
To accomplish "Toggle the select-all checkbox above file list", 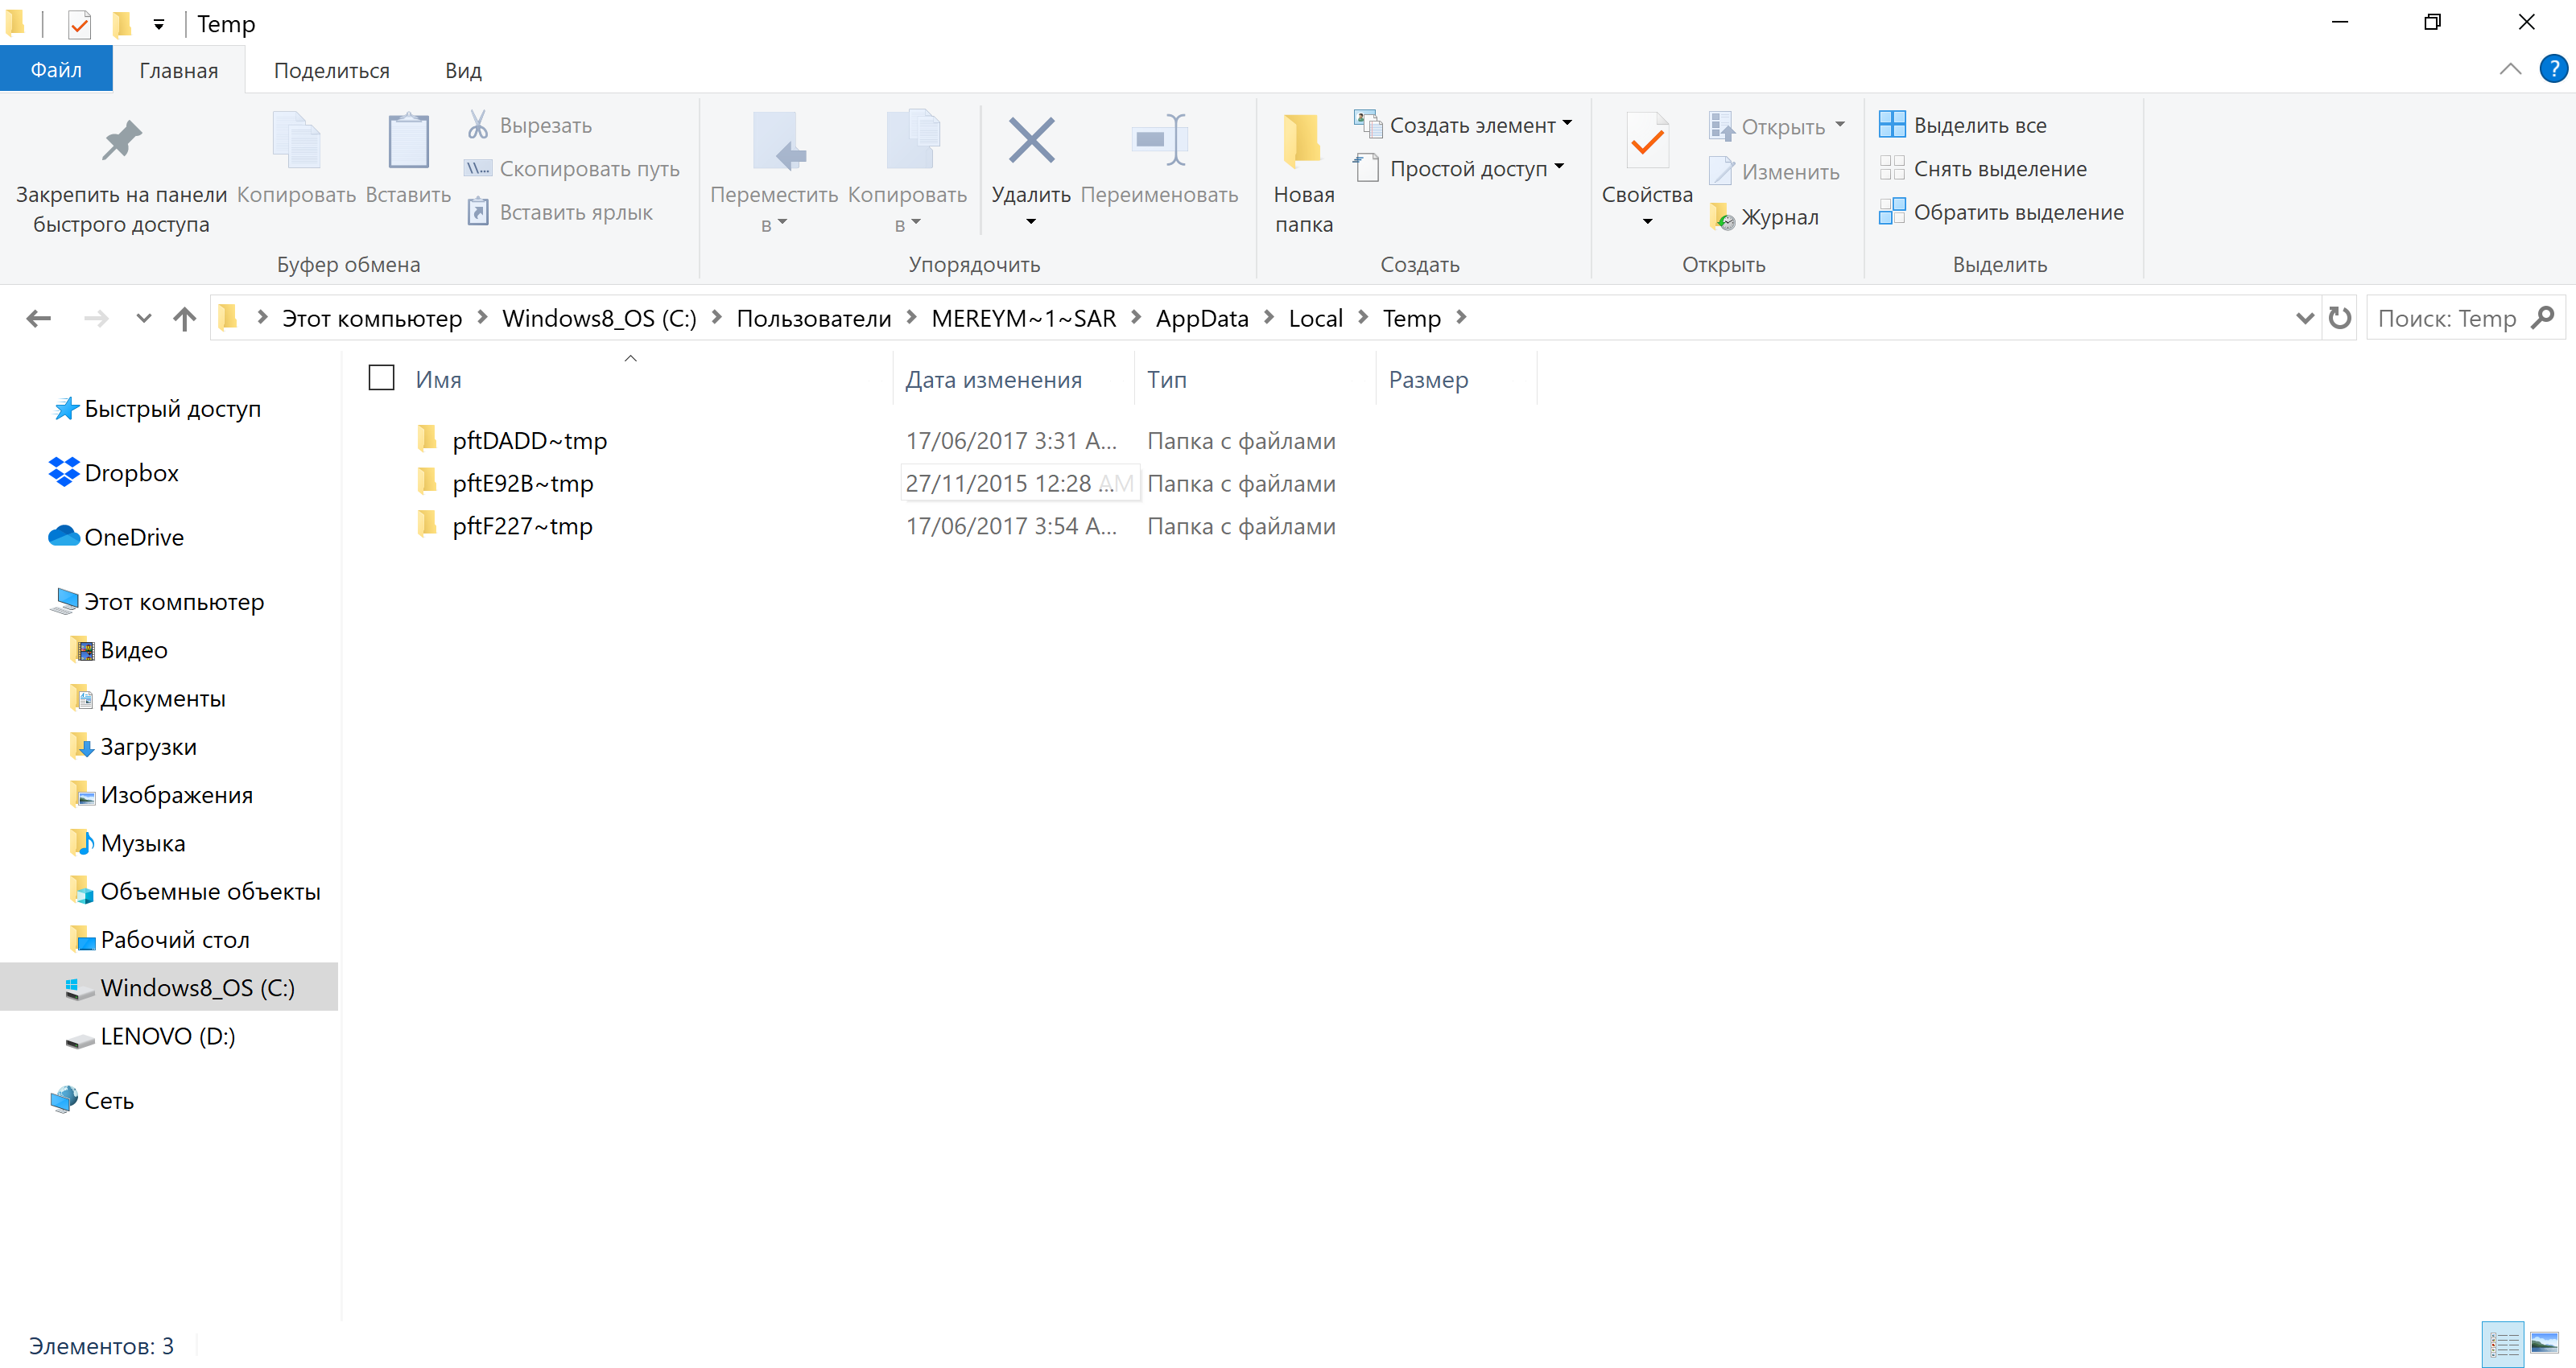I will pos(381,378).
